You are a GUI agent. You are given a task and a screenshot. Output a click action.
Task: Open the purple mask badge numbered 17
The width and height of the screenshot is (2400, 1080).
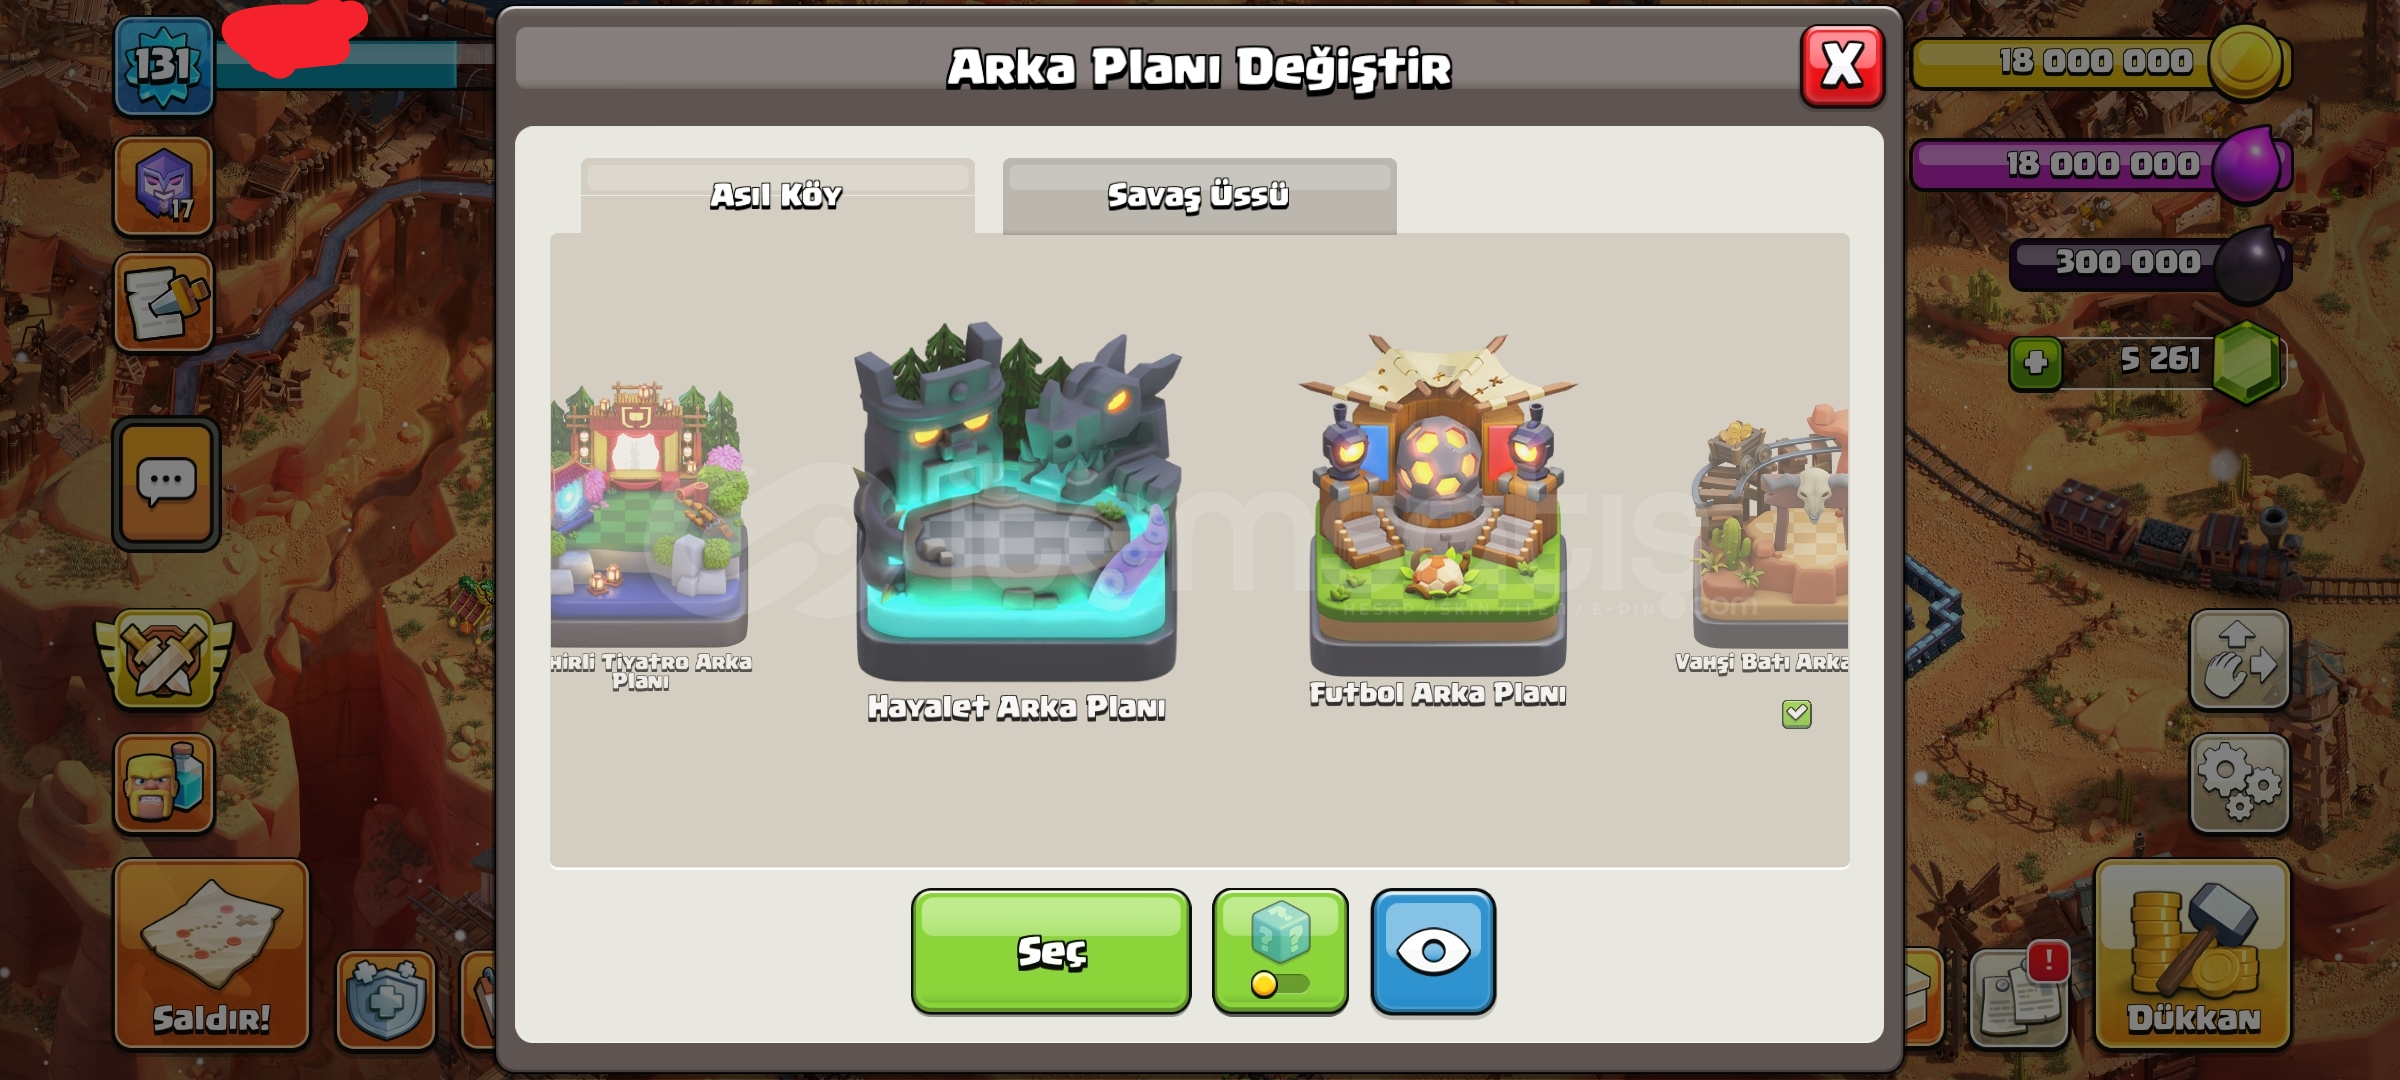[x=164, y=186]
